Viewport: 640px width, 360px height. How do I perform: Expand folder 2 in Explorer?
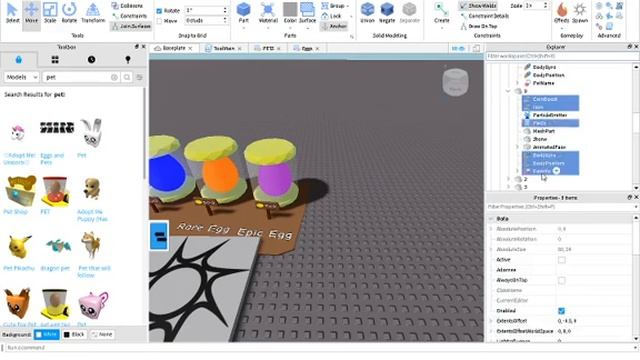point(509,179)
